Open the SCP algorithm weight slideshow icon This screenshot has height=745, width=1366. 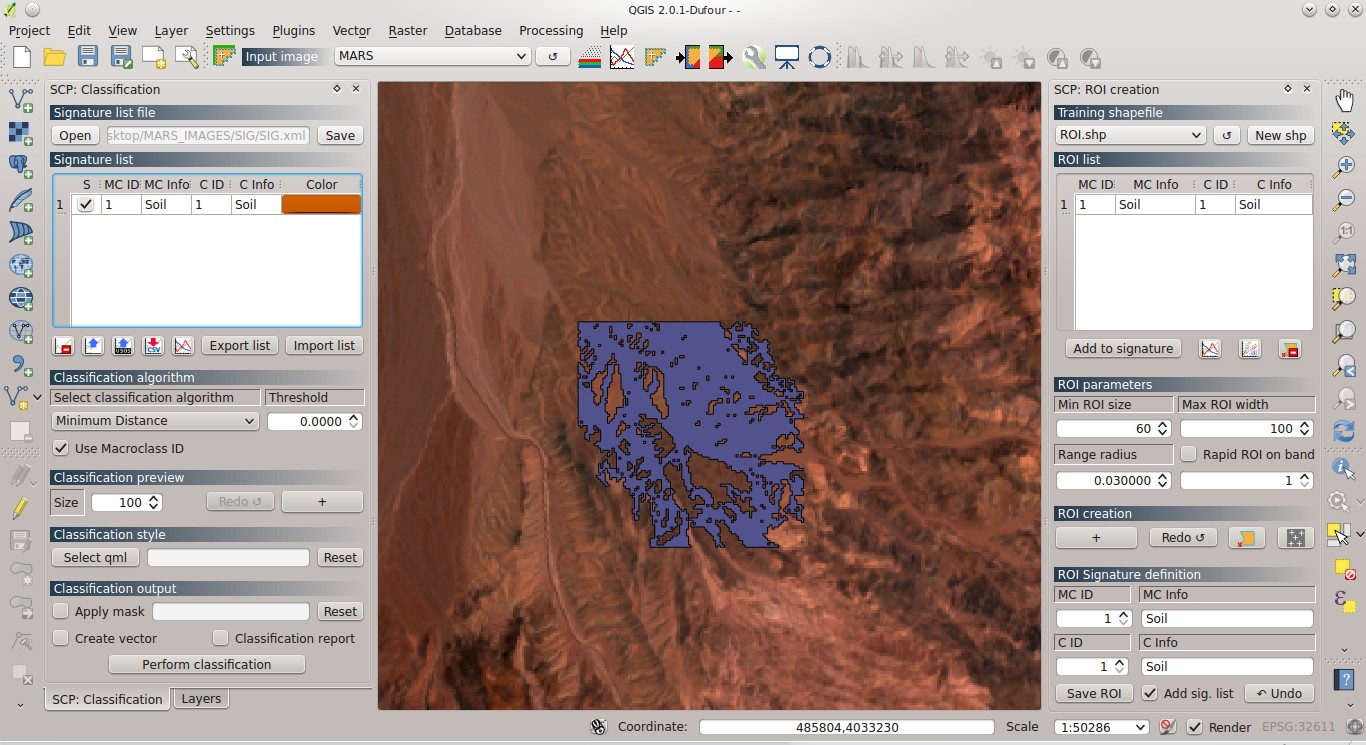(788, 57)
